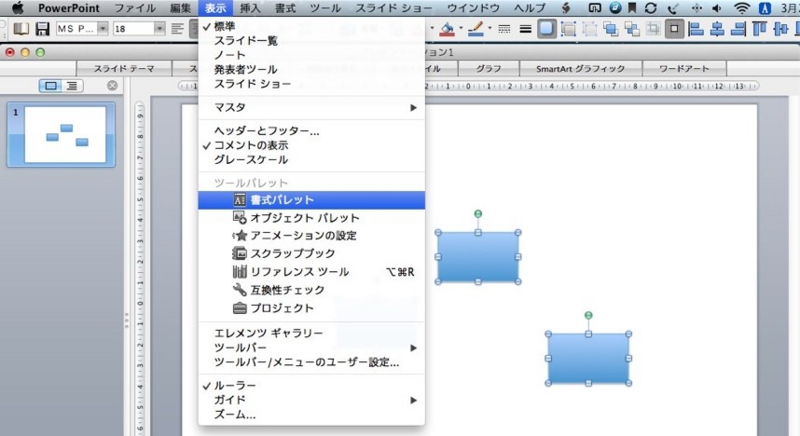Open ズーム... dialog
This screenshot has height=436, width=800.
point(311,415)
